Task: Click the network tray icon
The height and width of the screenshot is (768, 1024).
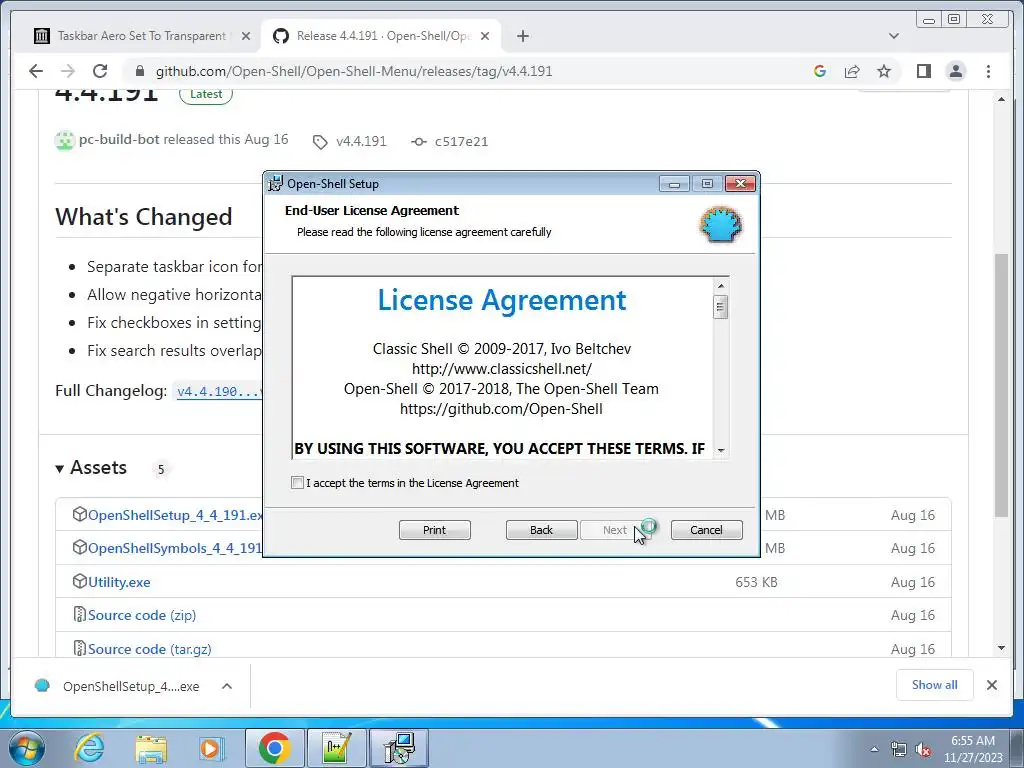Action: (x=899, y=750)
